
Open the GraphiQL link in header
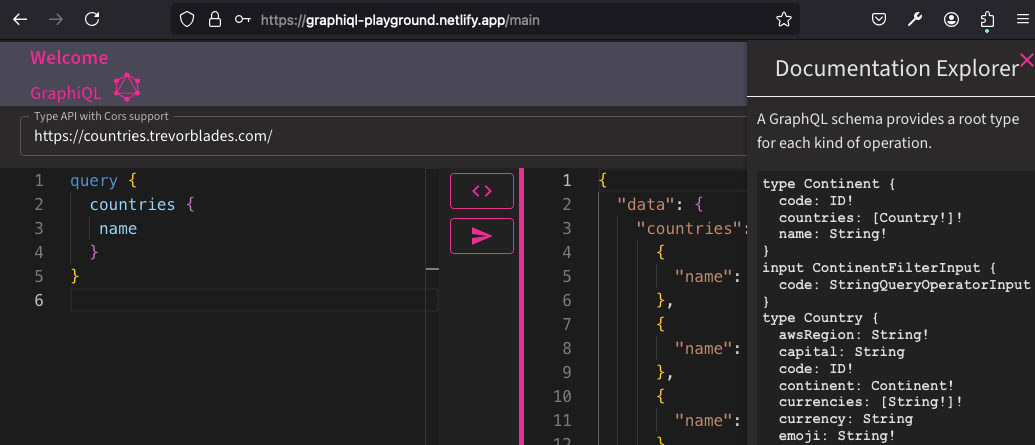point(66,93)
